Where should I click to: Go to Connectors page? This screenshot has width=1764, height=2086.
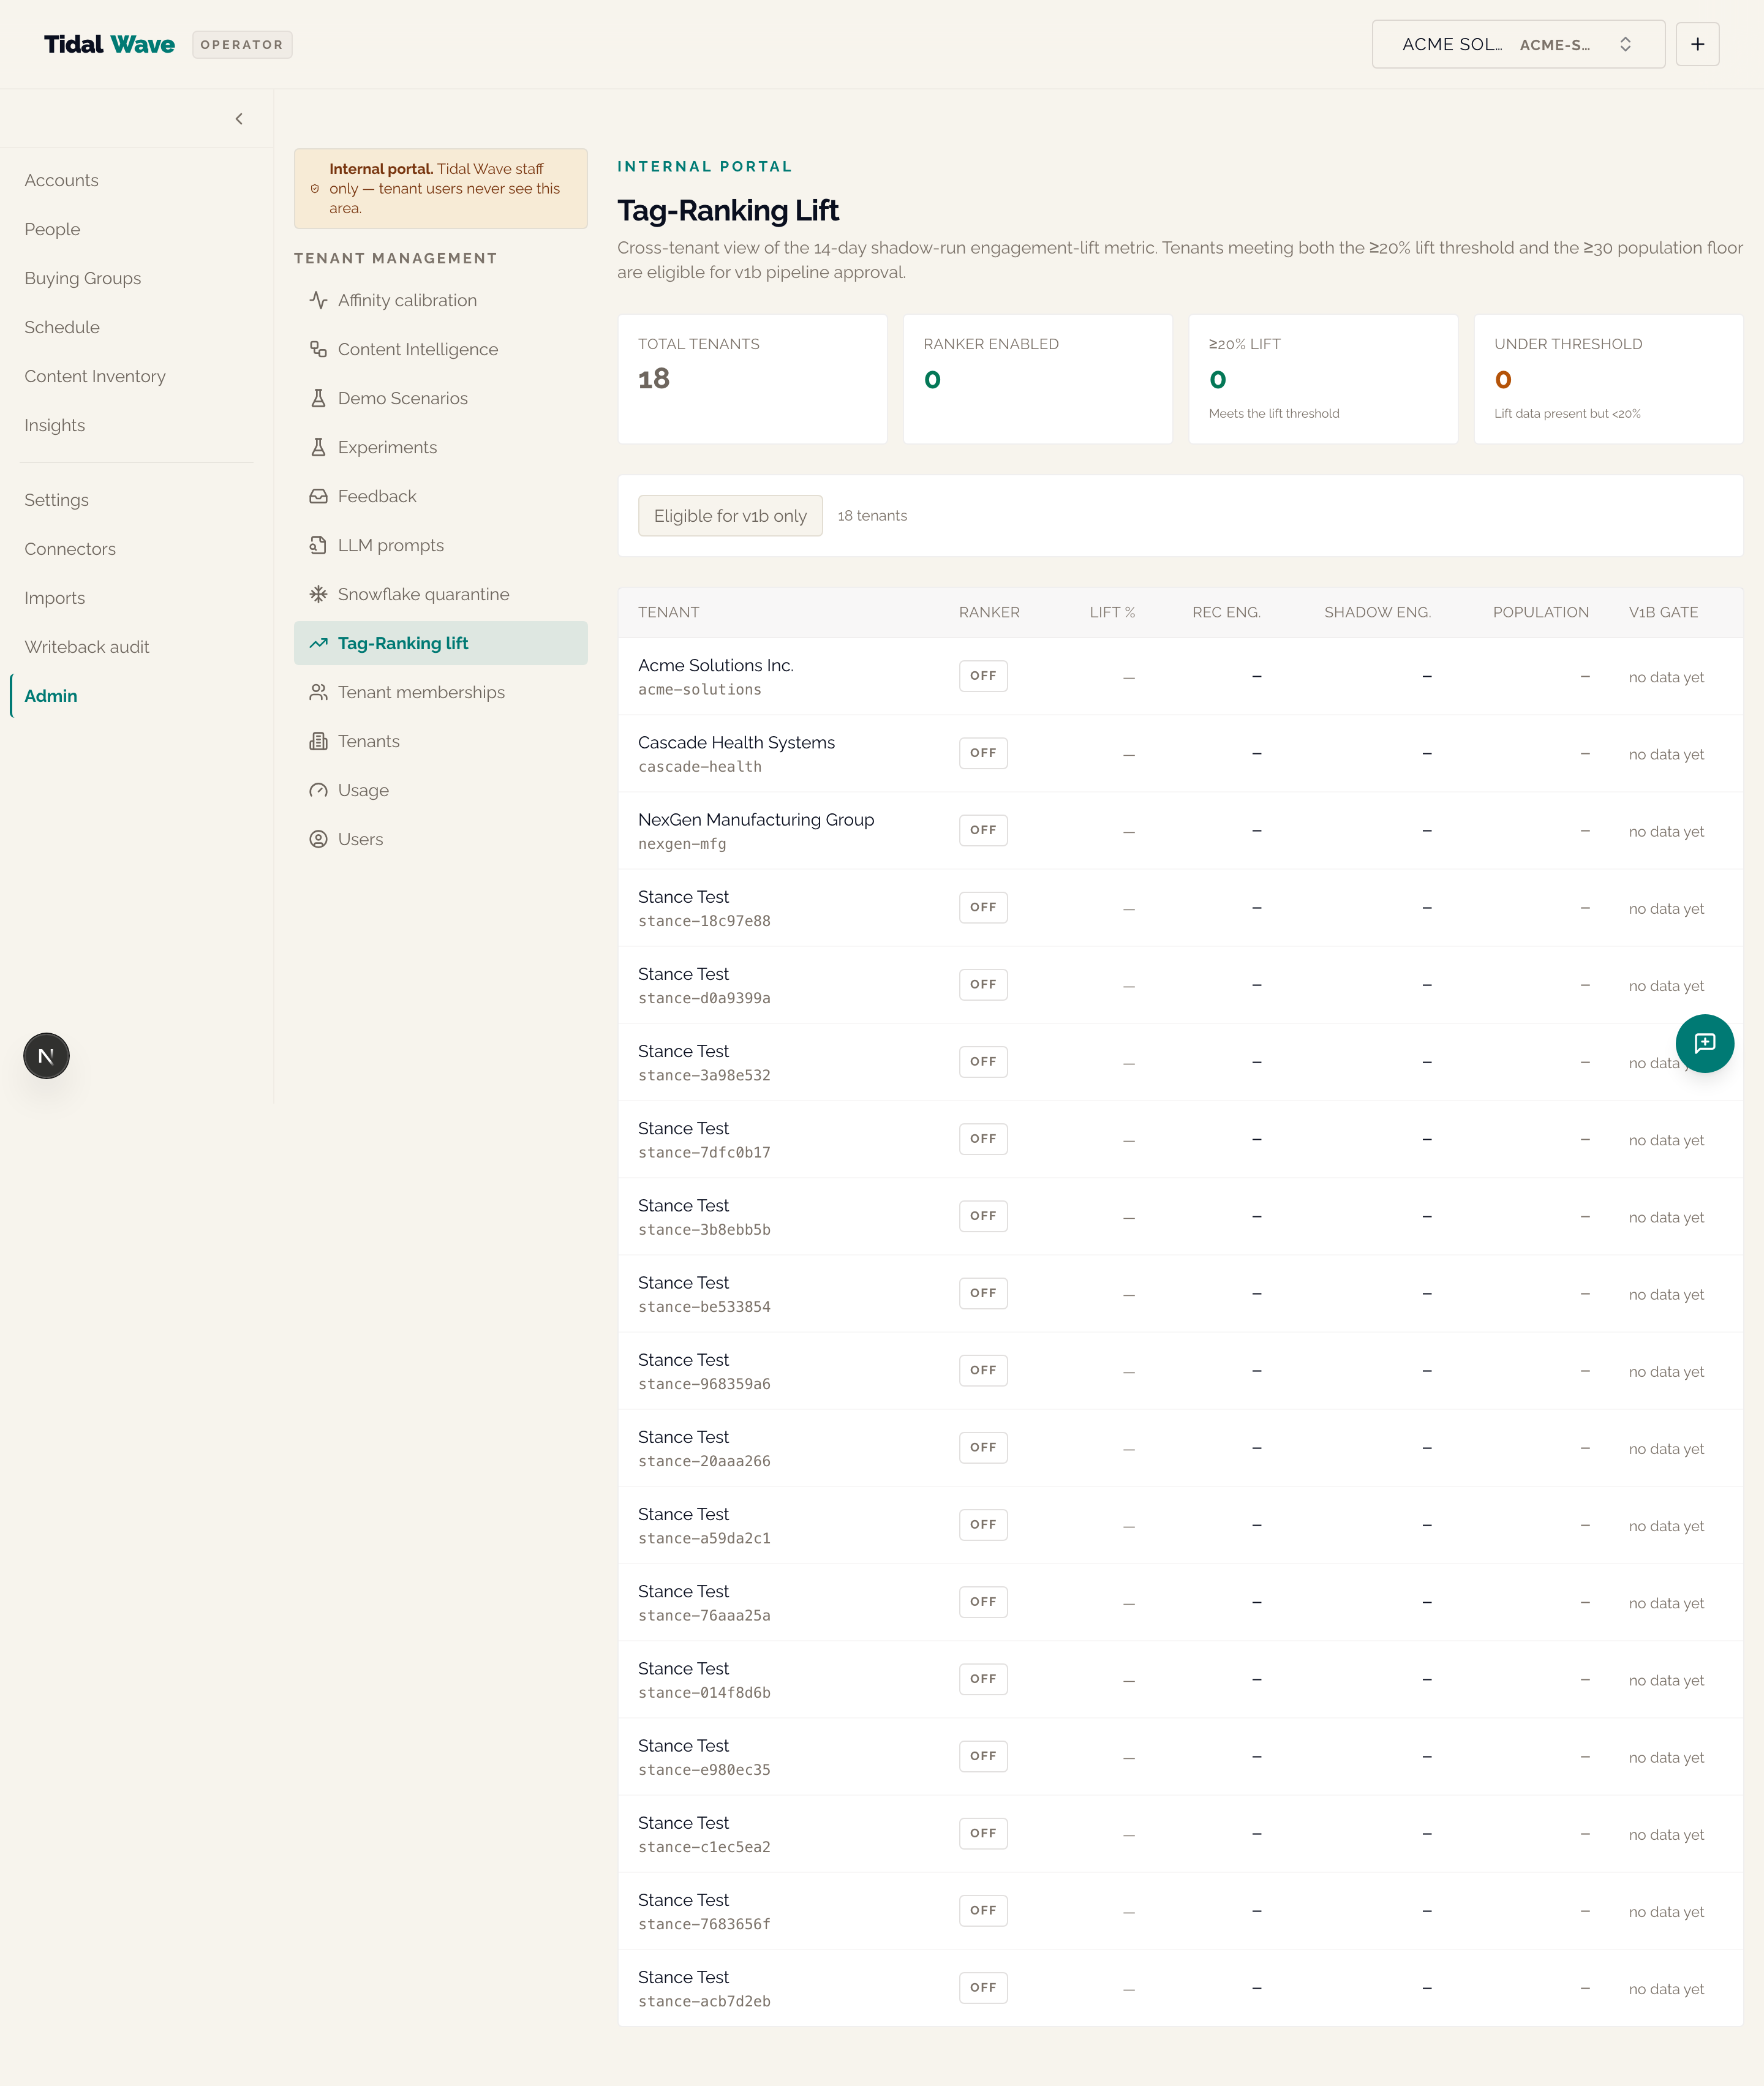(x=70, y=549)
